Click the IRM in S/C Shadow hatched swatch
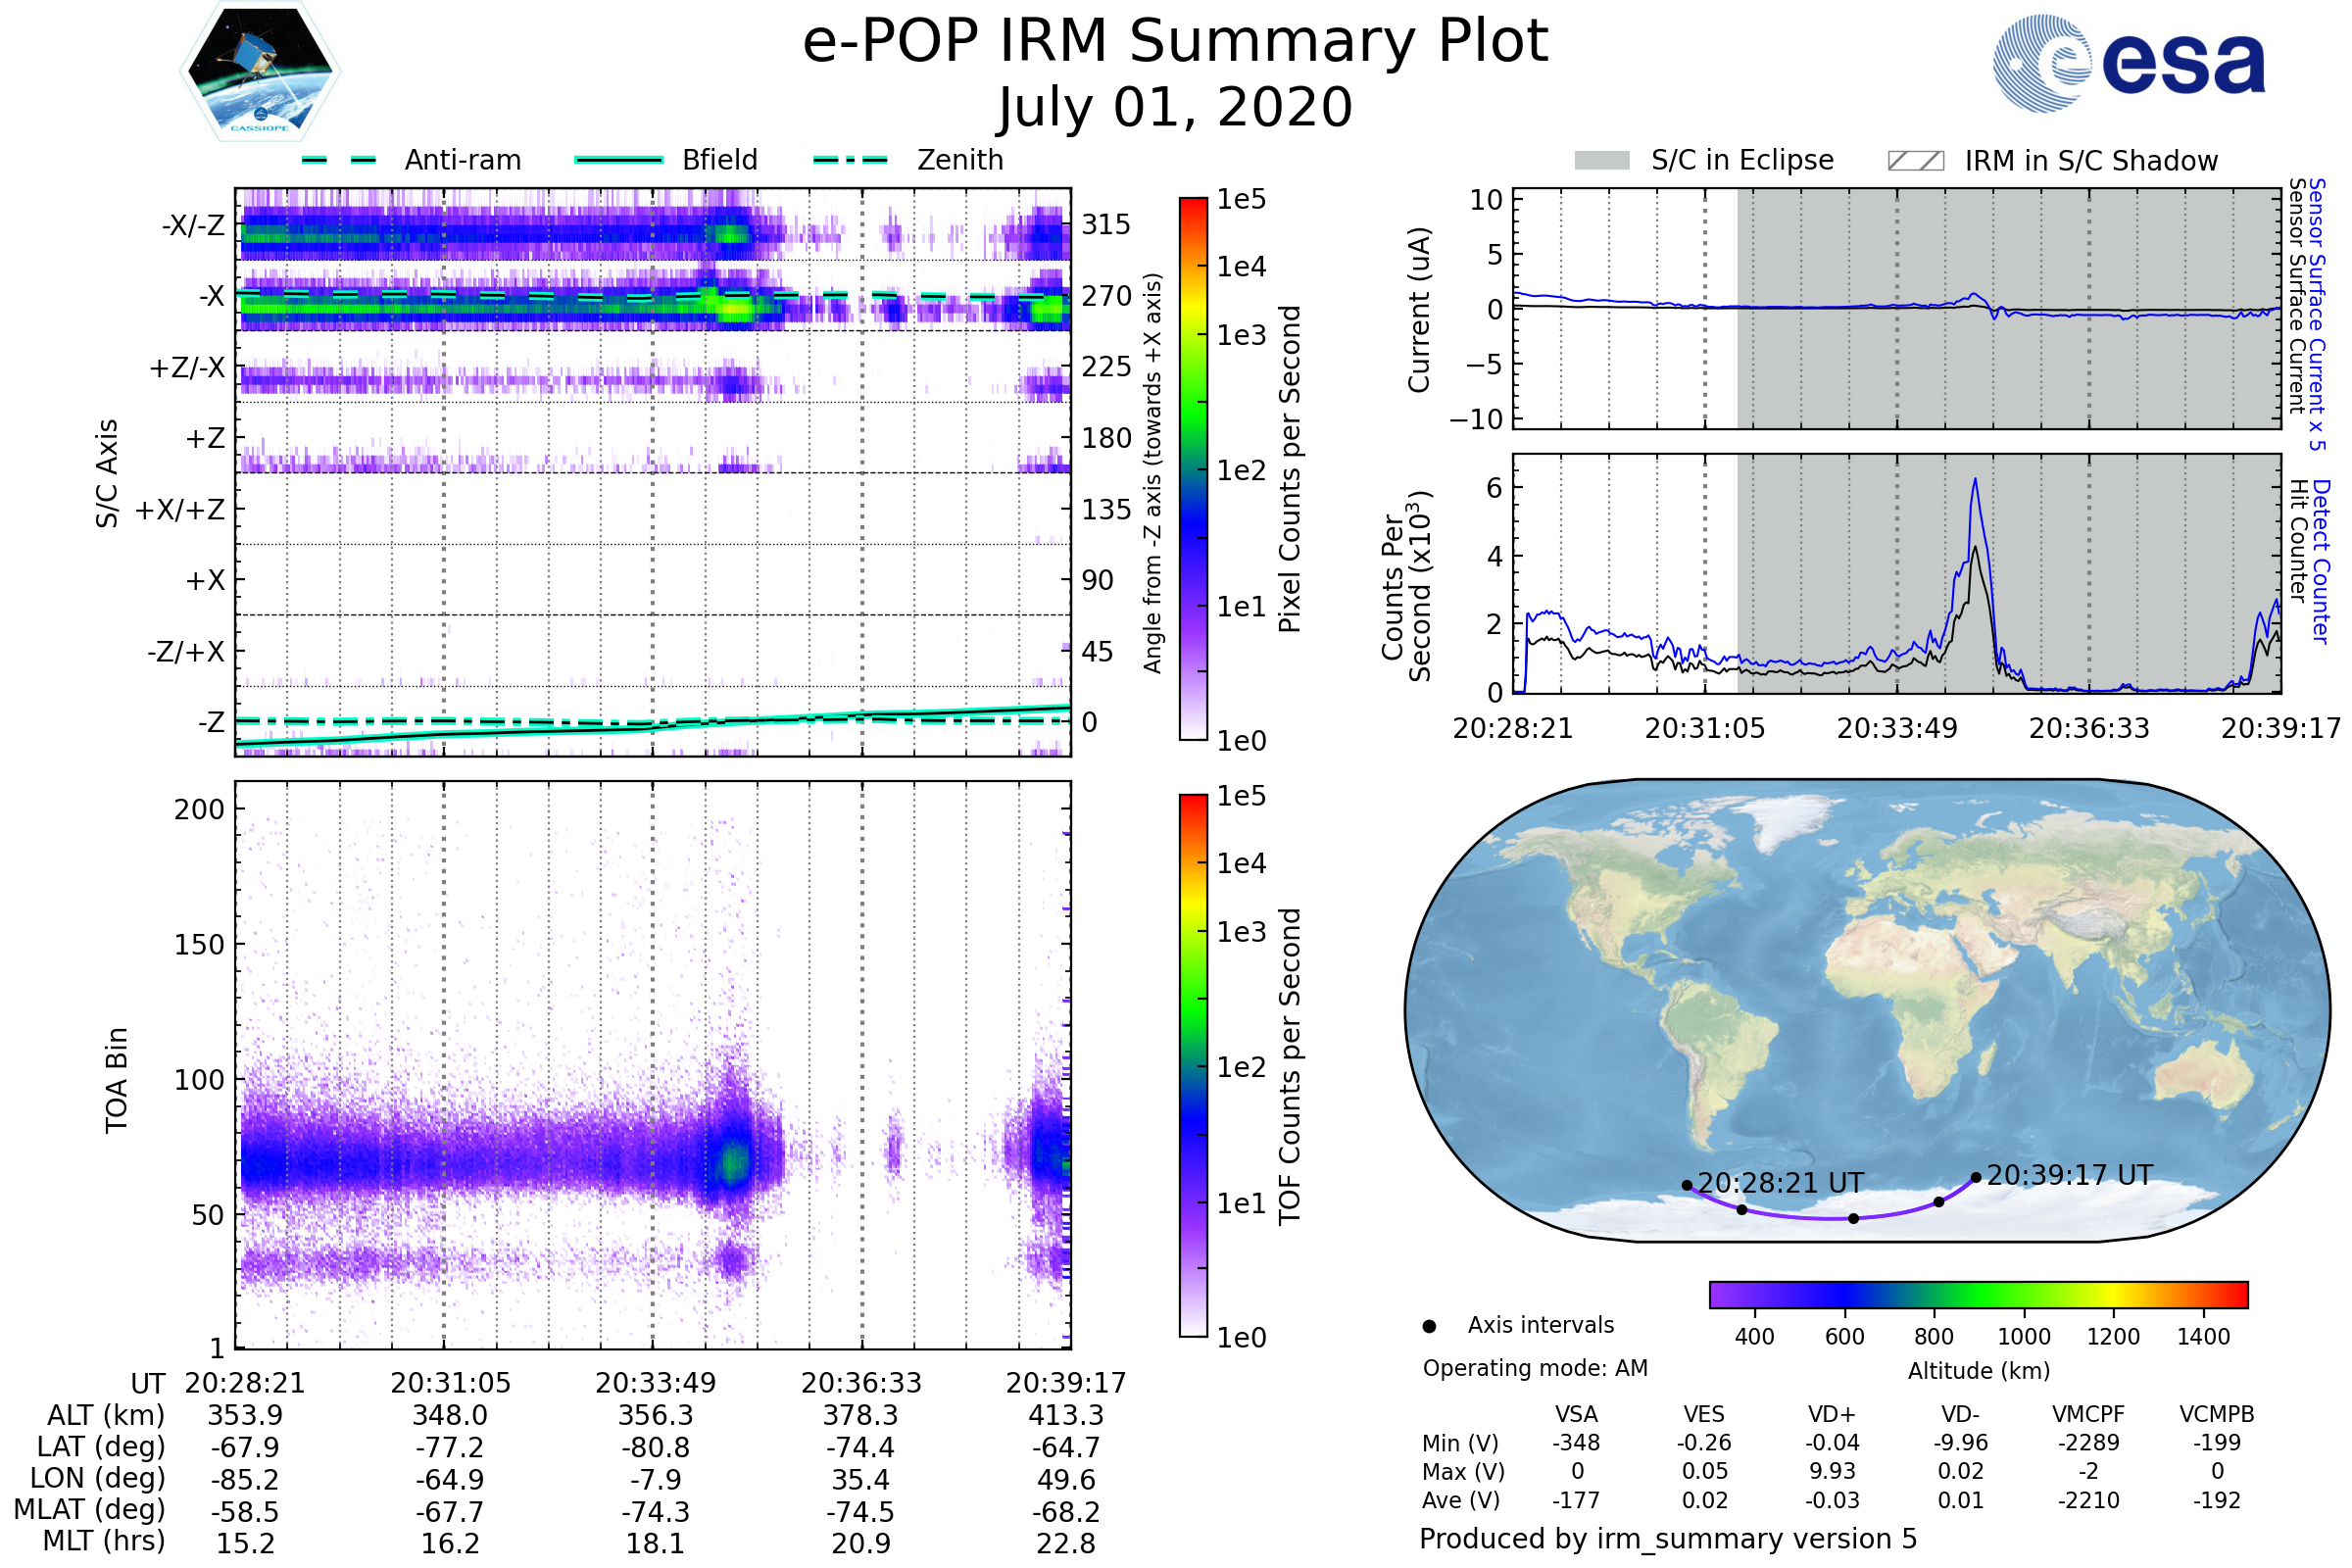The width and height of the screenshot is (2352, 1568). tap(1915, 161)
